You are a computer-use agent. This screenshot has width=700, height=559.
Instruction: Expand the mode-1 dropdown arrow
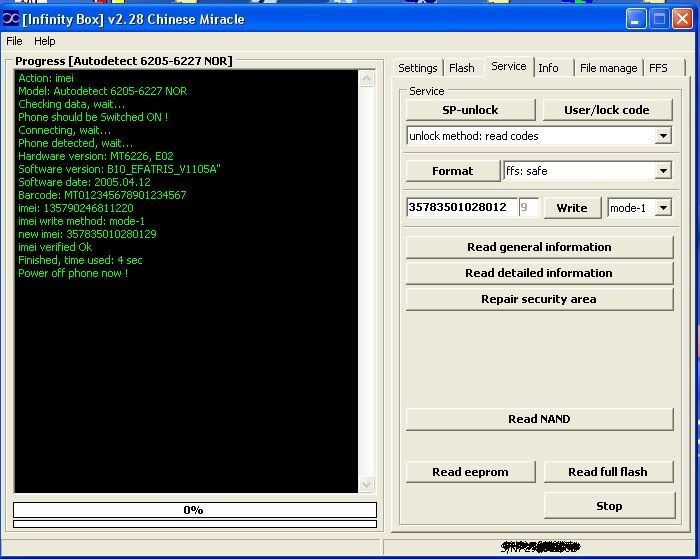pos(663,208)
